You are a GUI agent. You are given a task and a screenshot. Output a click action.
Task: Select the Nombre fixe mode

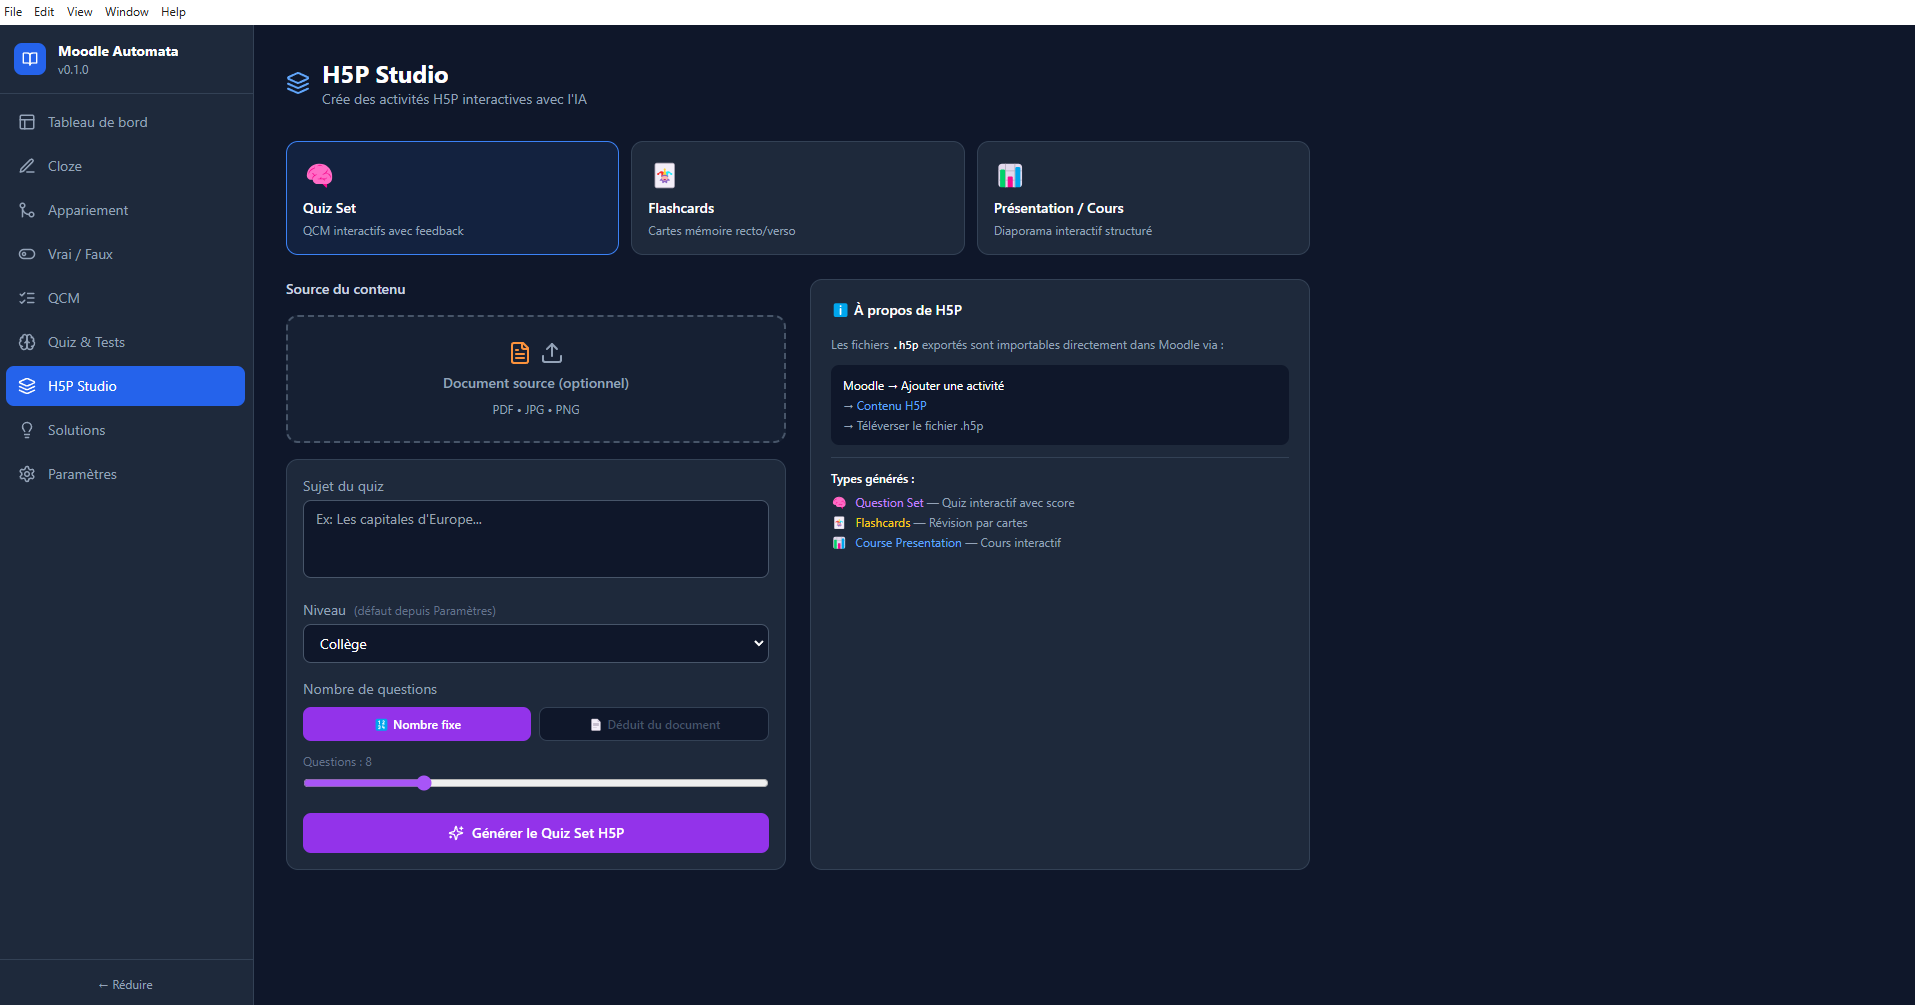417,724
